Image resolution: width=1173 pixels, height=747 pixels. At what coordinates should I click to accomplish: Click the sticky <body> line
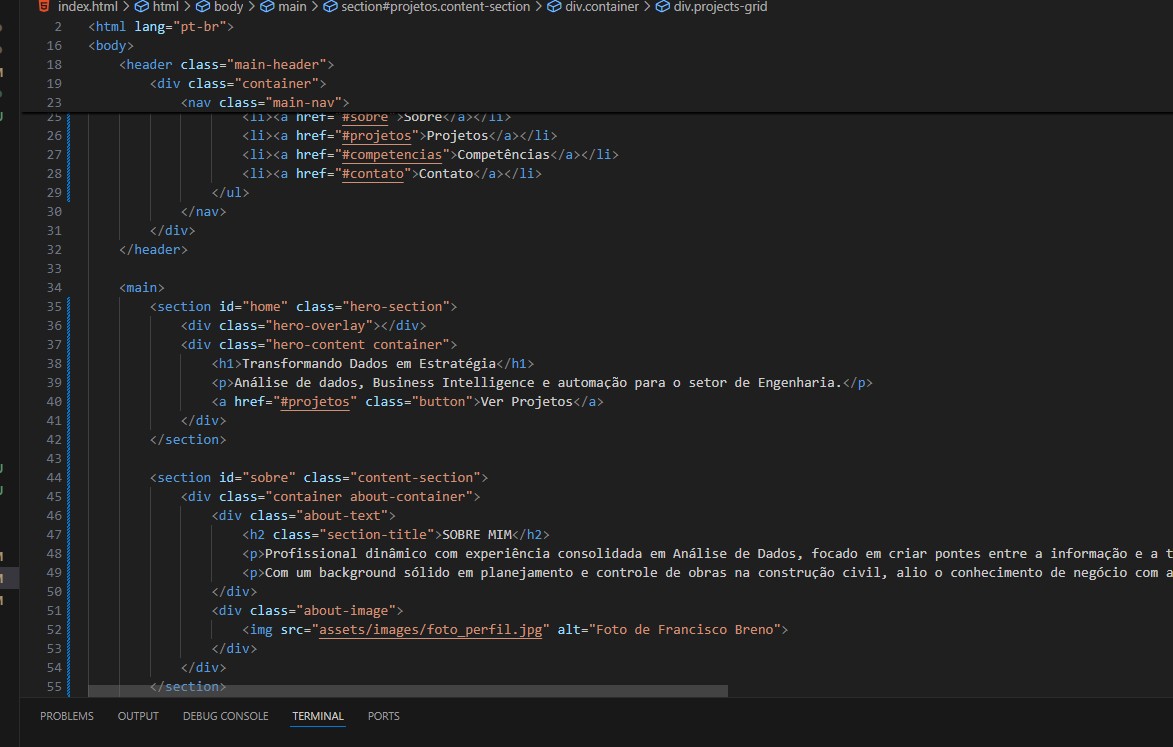(x=111, y=46)
